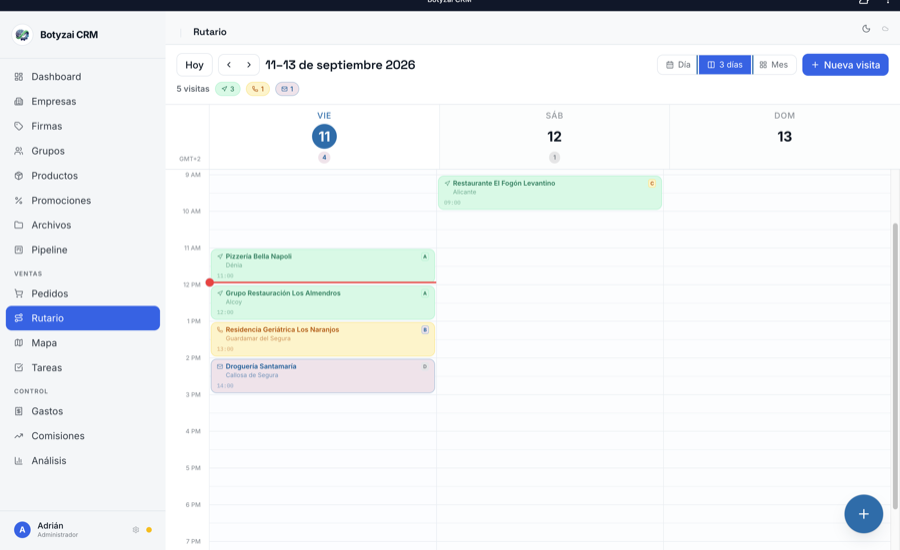The image size is (900, 550).
Task: Open the Dashboard sidebar item
Action: pos(83,76)
